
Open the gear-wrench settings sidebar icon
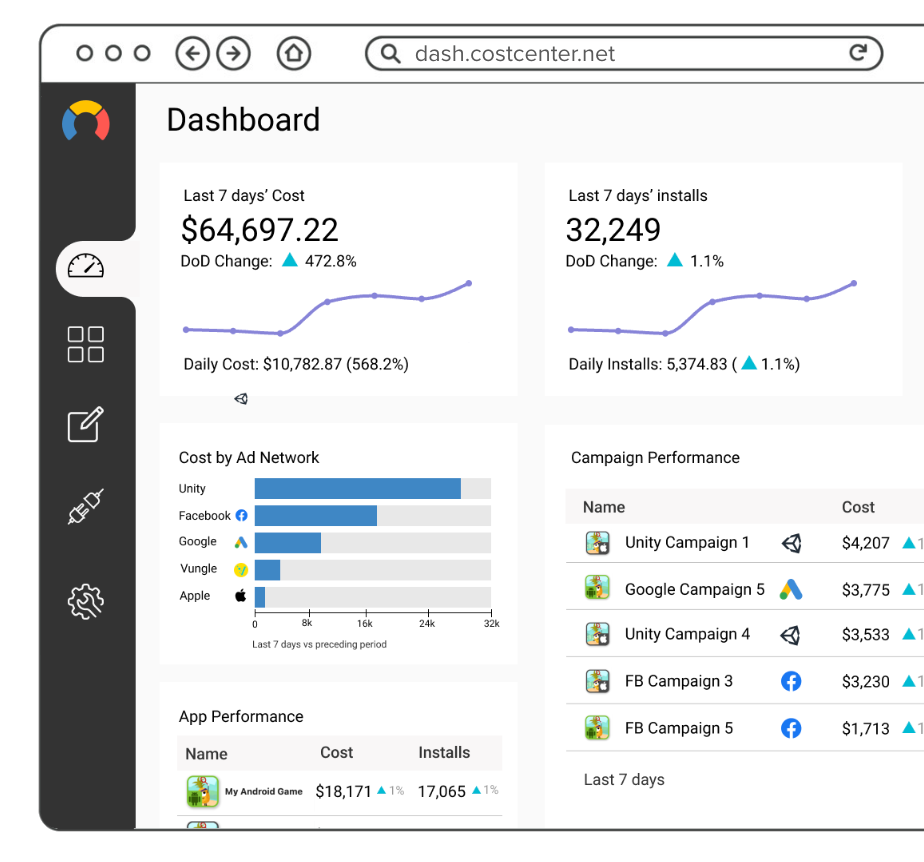86,602
